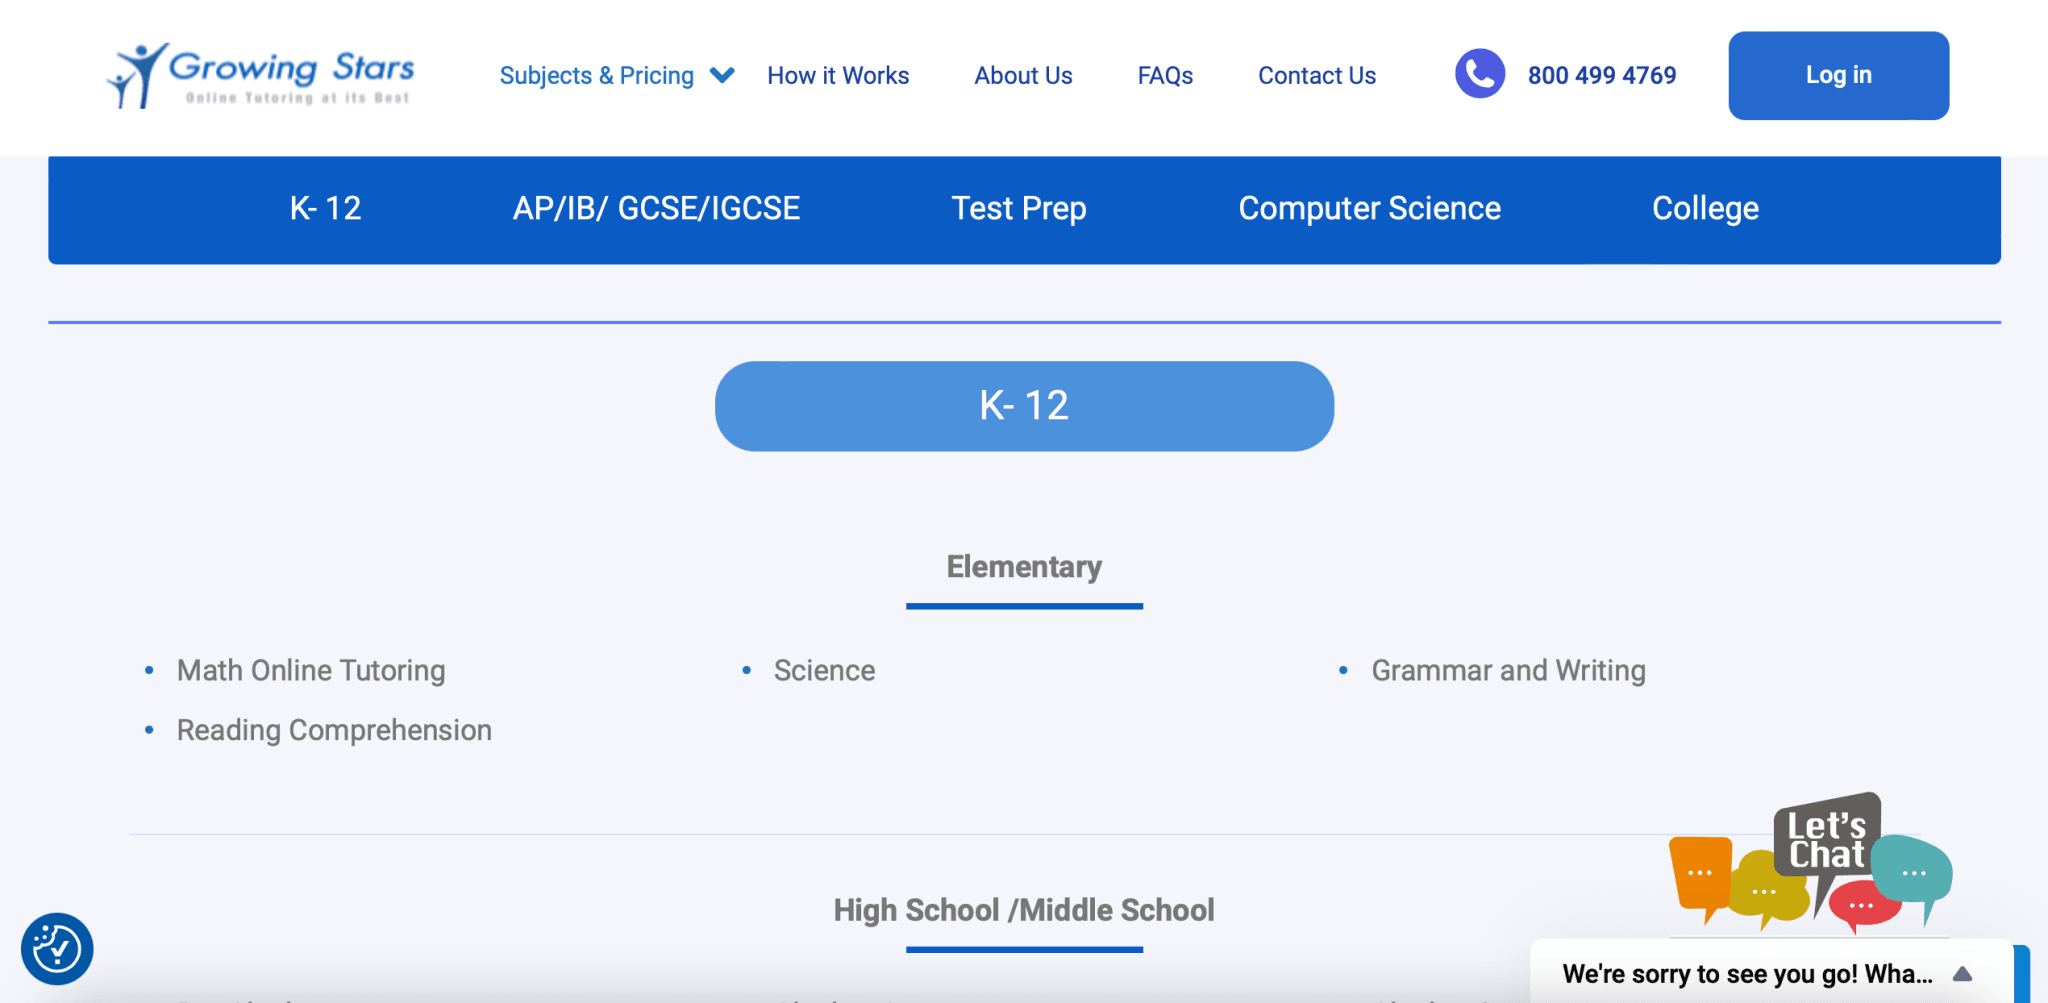Expand the chat message bar arrow
The height and width of the screenshot is (1003, 2048).
click(x=1962, y=974)
